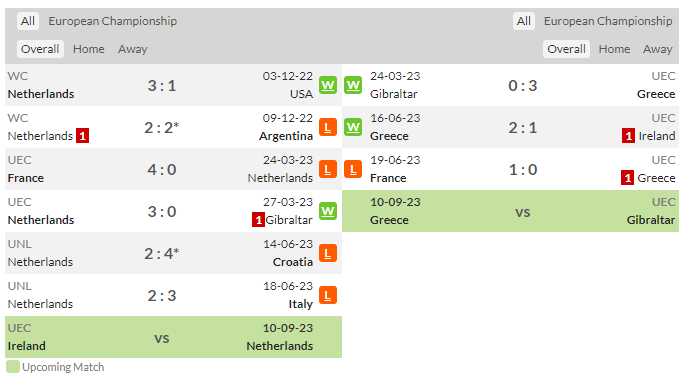Click the red card icon next to Ireland
The image size is (682, 388).
tap(628, 136)
